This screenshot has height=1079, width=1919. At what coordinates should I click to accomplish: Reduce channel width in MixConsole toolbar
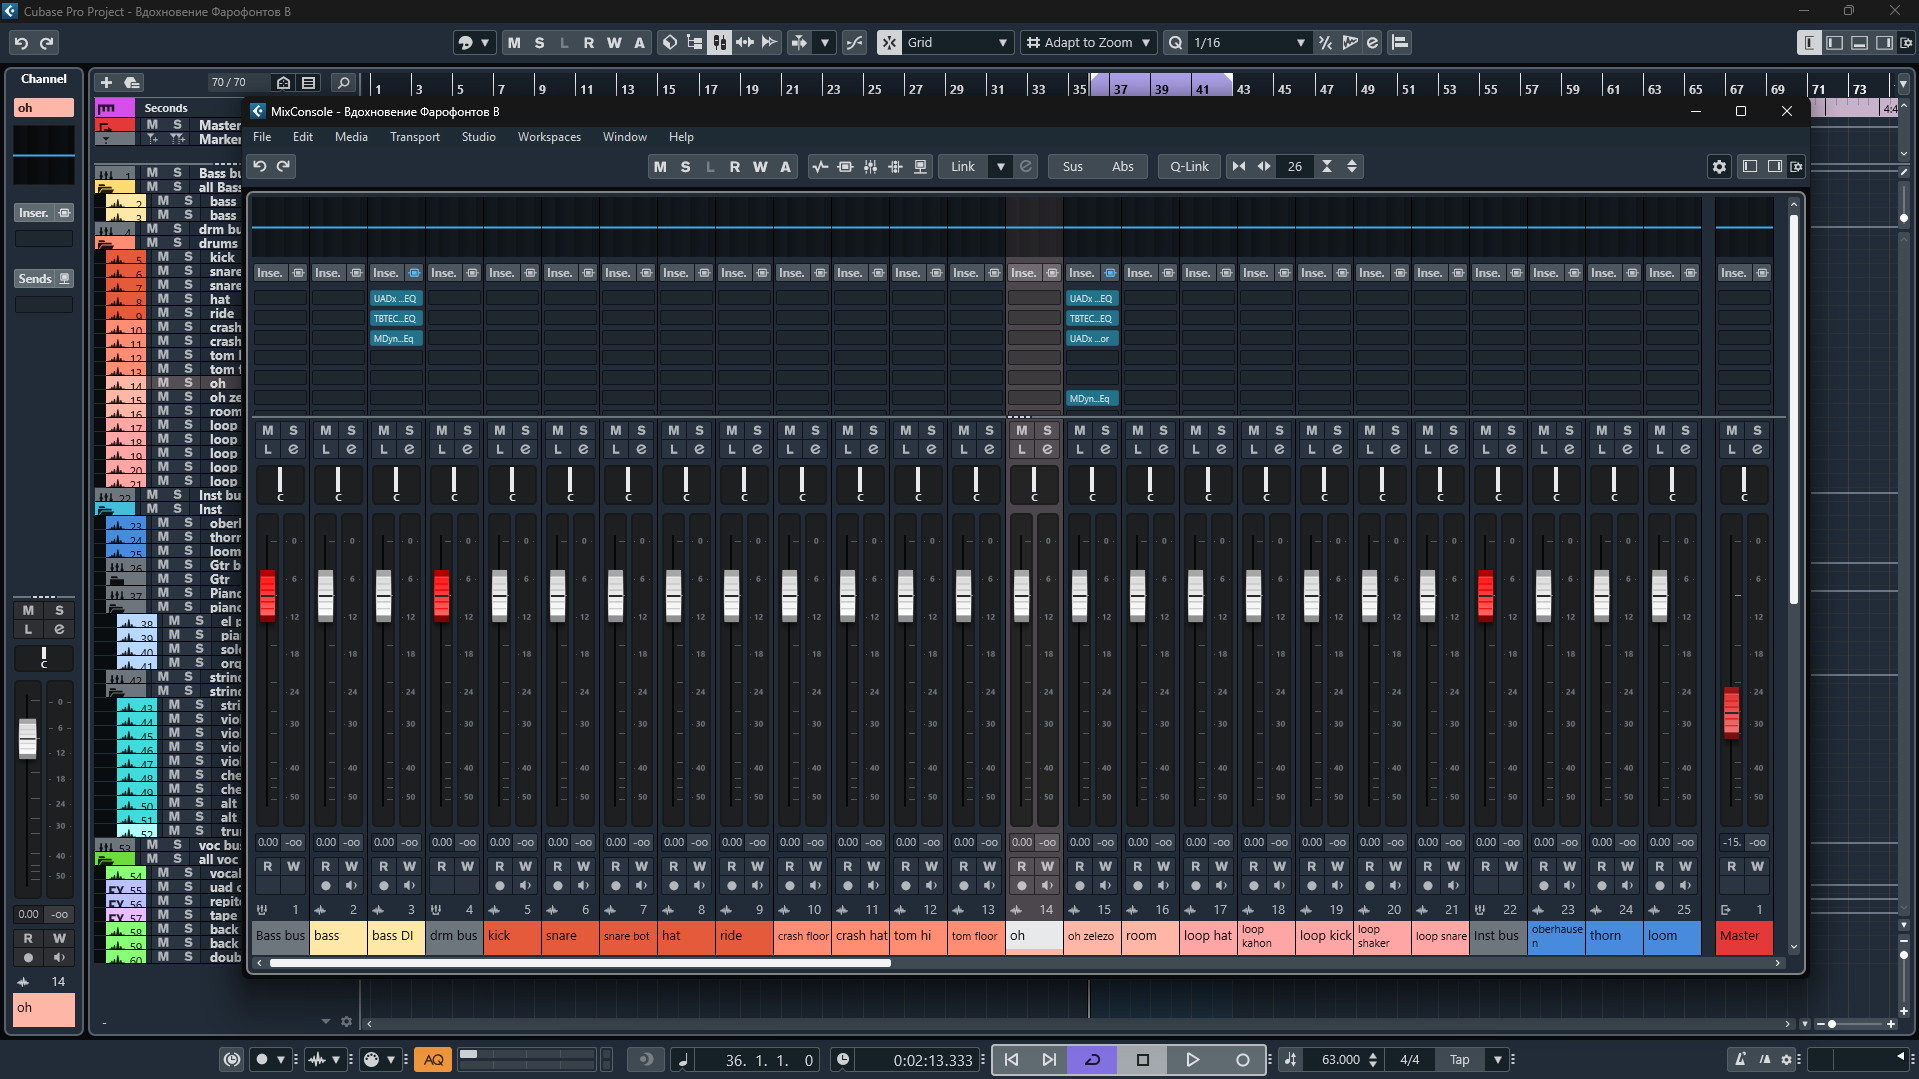[1239, 167]
